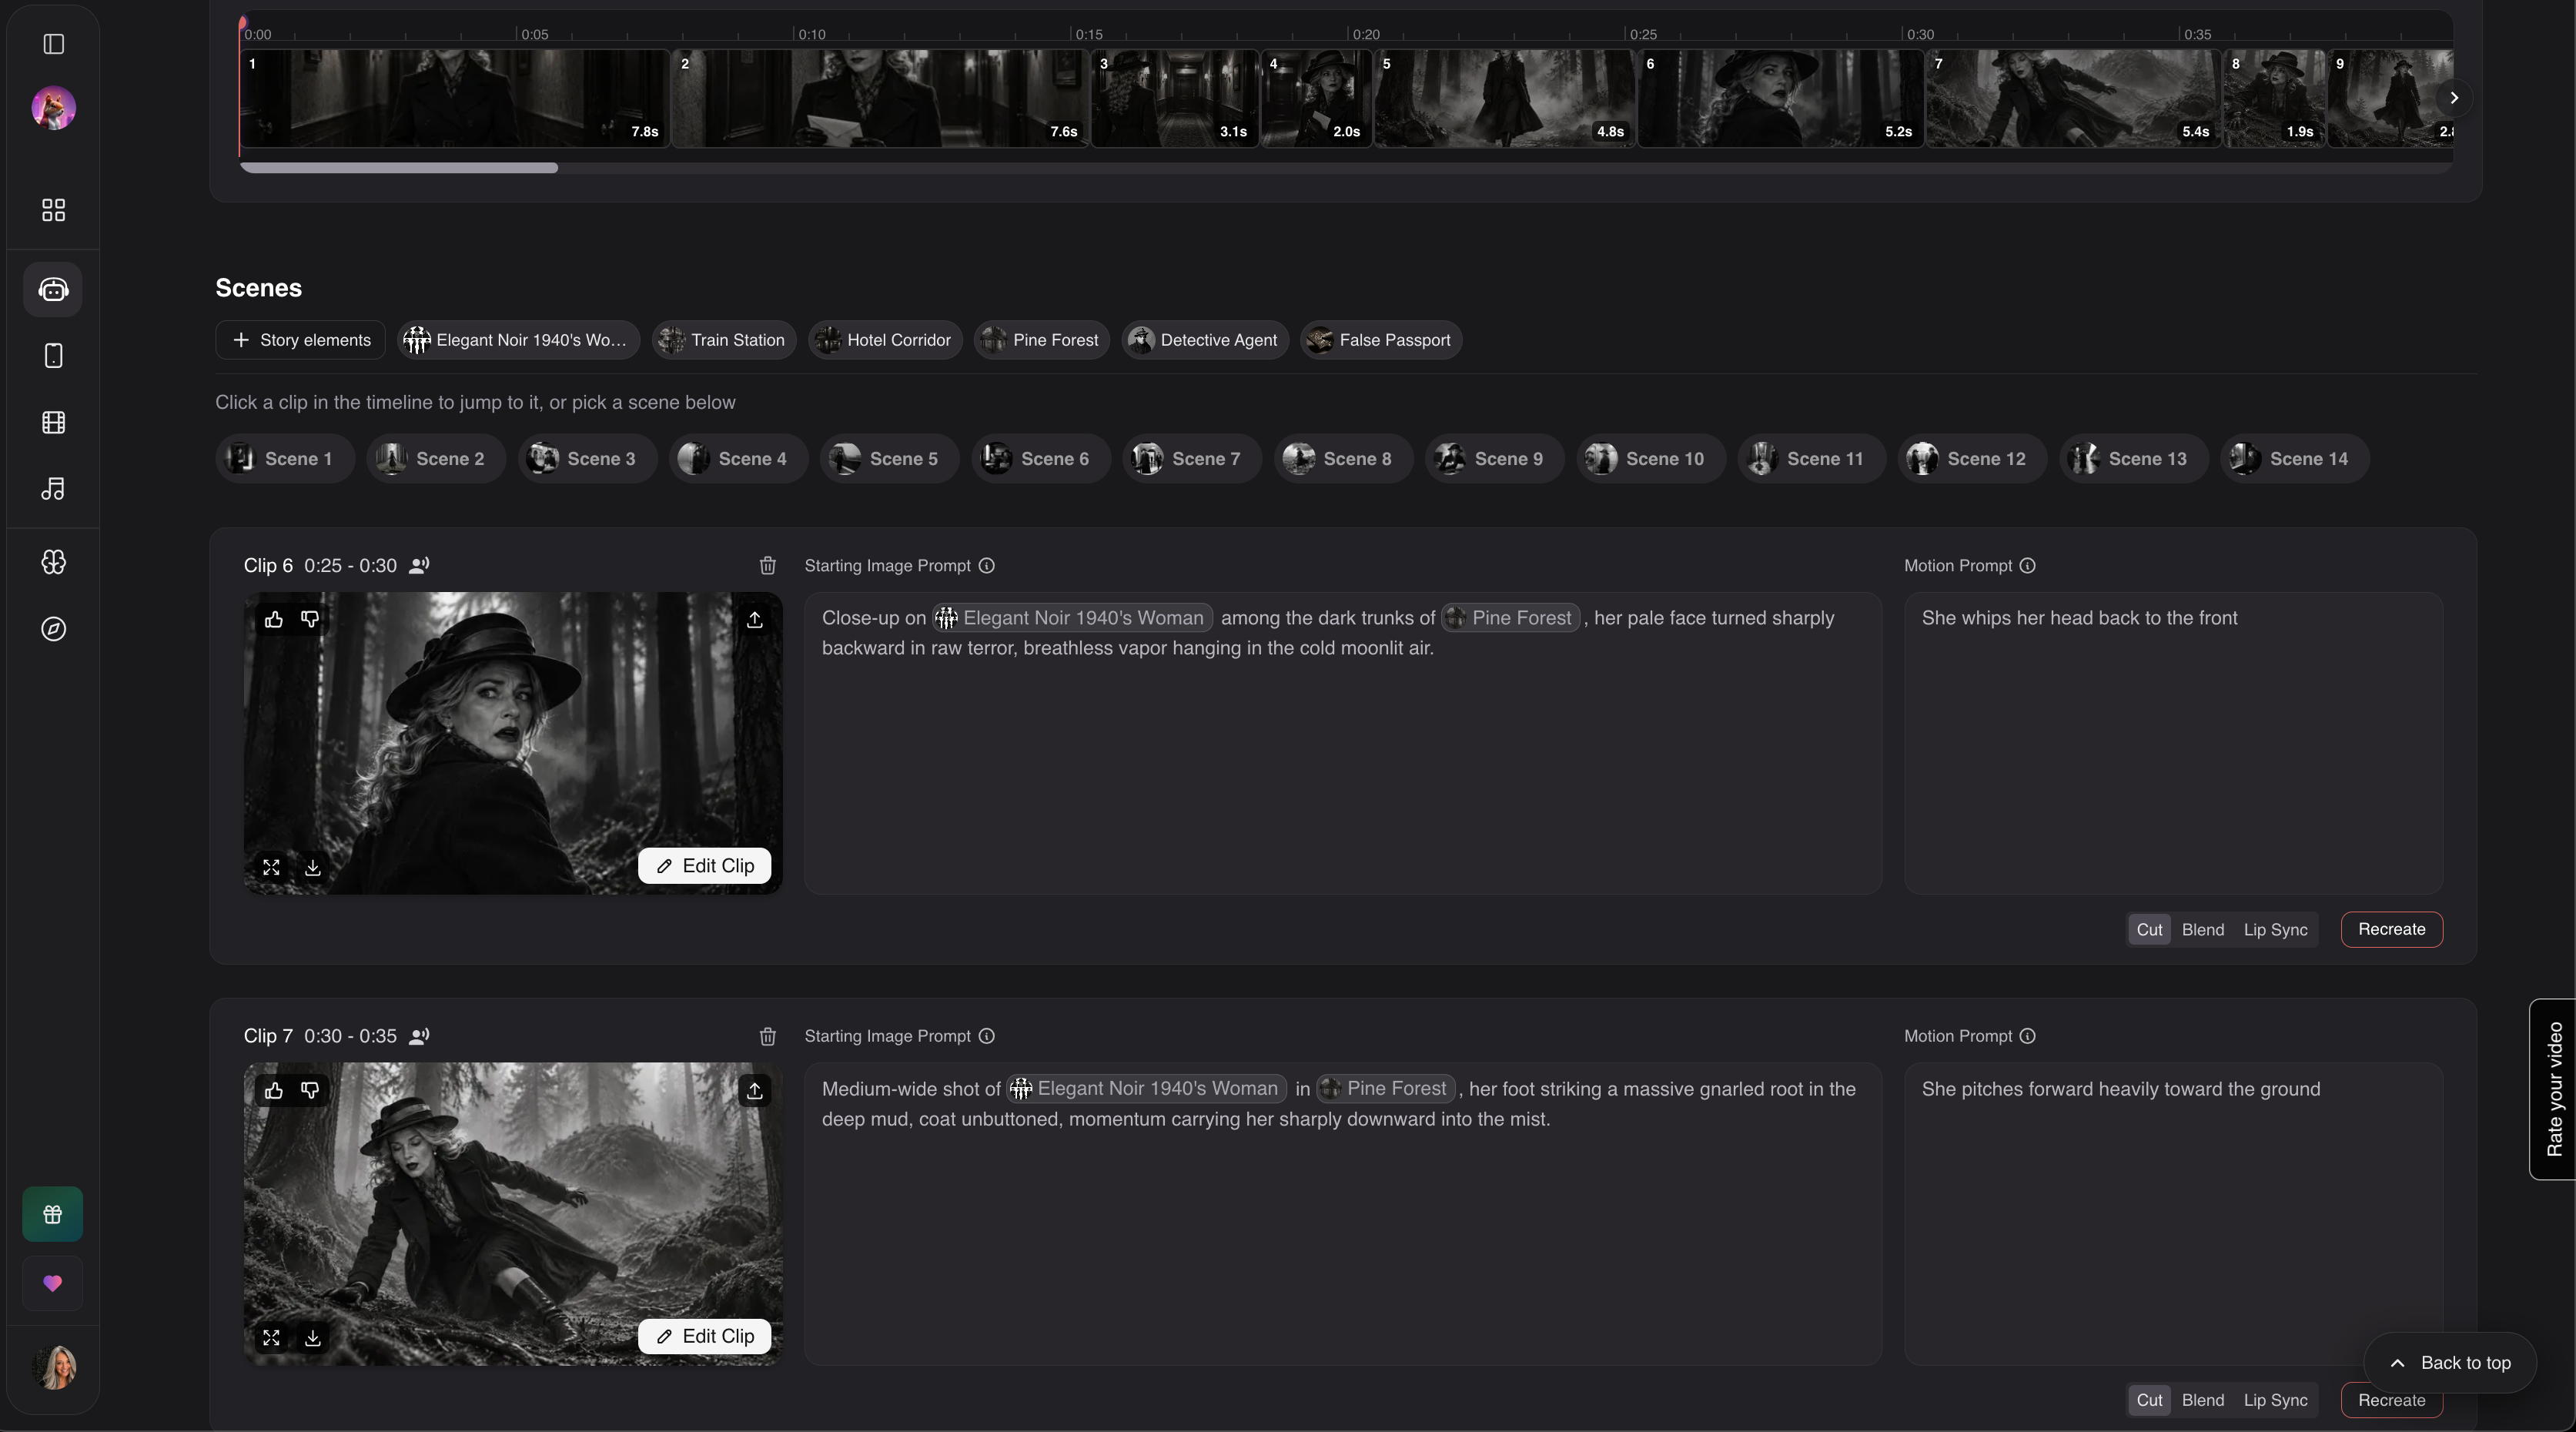This screenshot has height=1432, width=2576.
Task: Open the False Passport story element
Action: point(1381,340)
